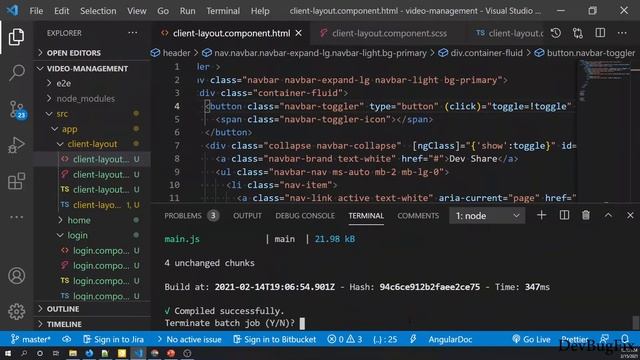Open Chrome from the taskbar

pyautogui.click(x=155, y=353)
